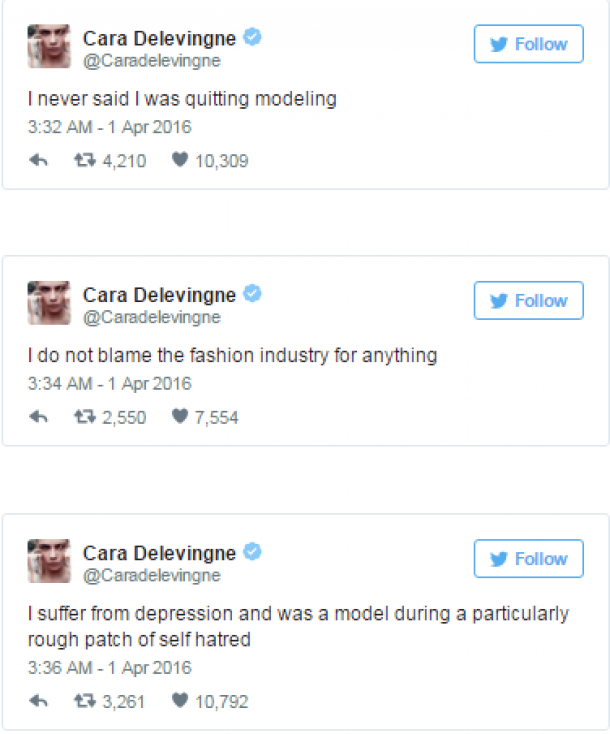Retweet the 'quitting modeling' tweet
Screen dimensions: 610x734
click(x=85, y=160)
